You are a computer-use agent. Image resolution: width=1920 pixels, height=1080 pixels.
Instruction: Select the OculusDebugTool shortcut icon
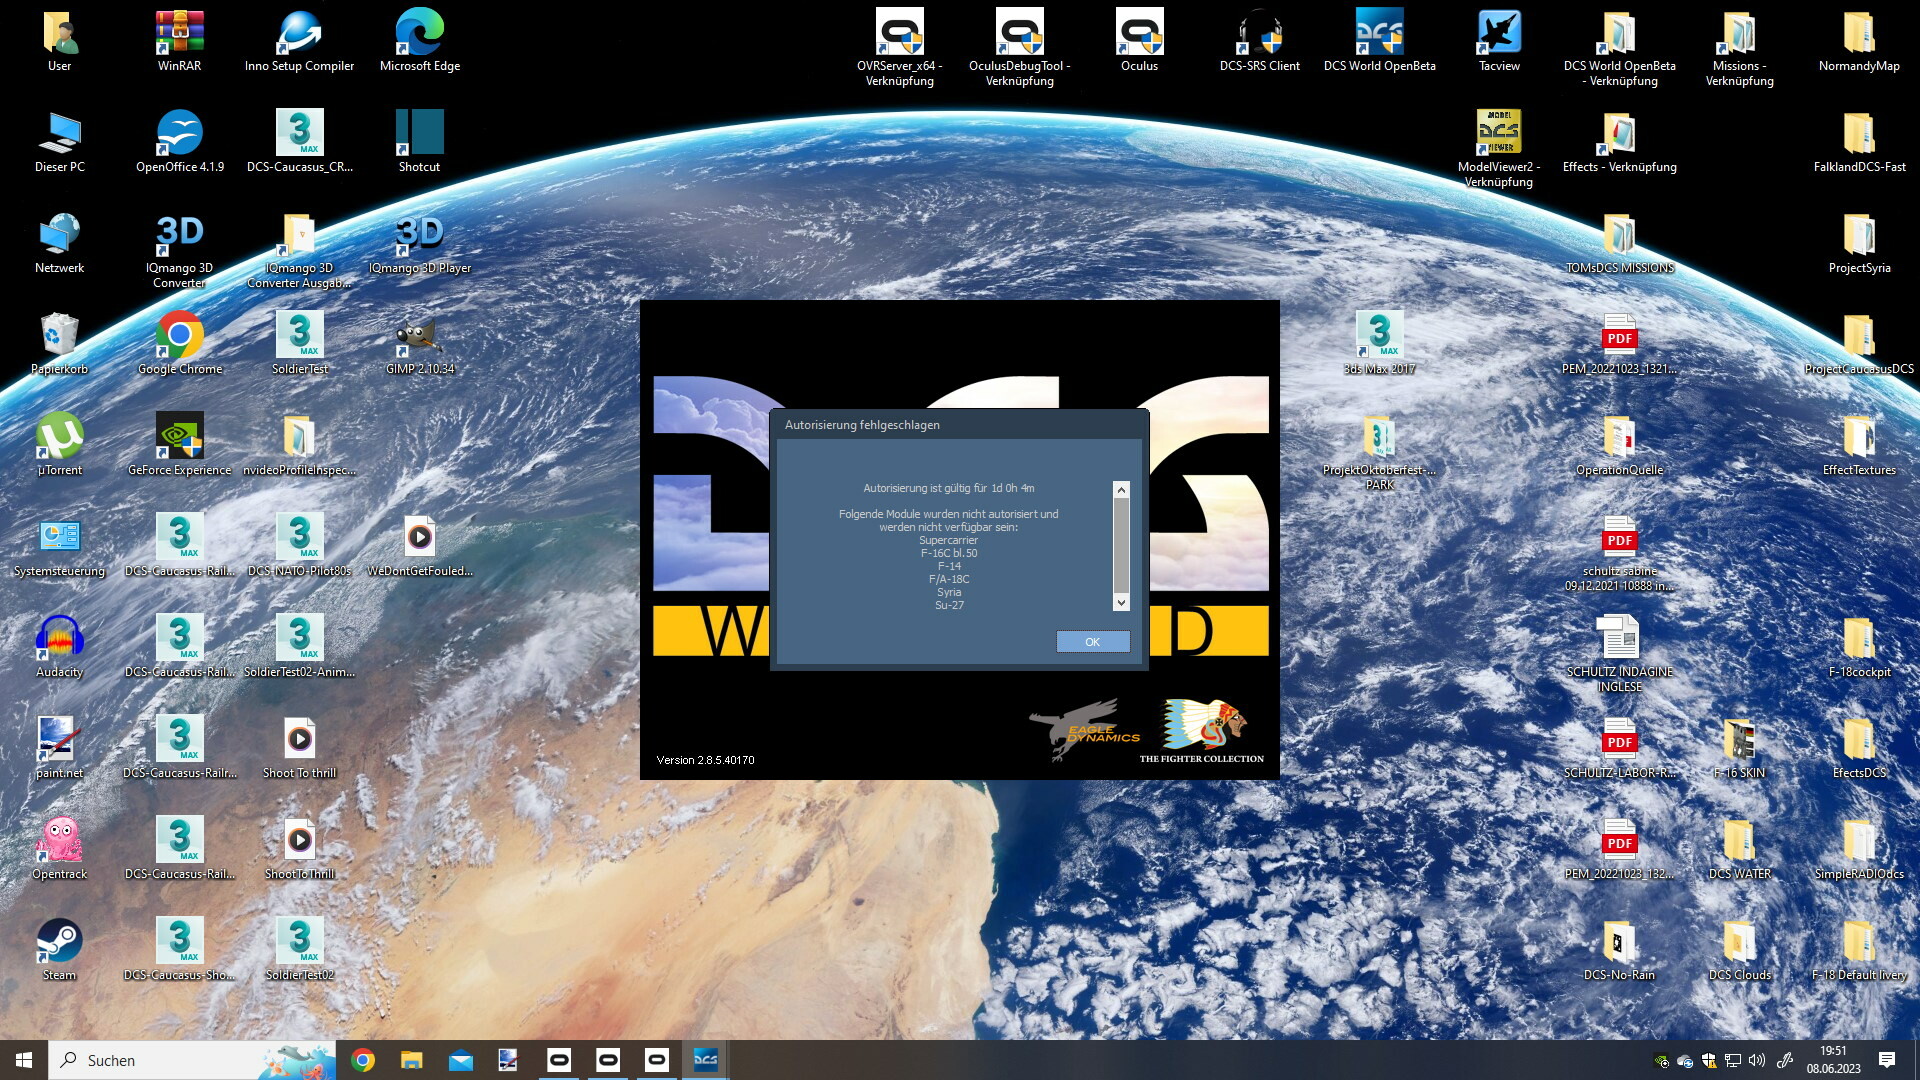point(1020,48)
